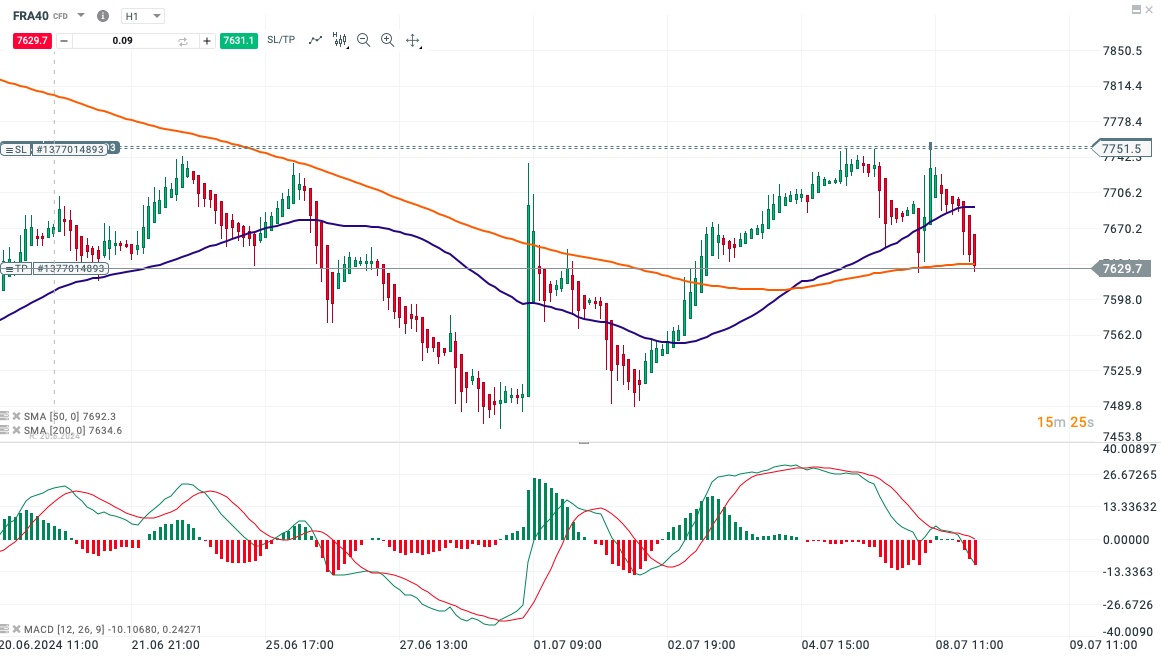Click the 08.07 11:00 time axis label

pyautogui.click(x=969, y=645)
